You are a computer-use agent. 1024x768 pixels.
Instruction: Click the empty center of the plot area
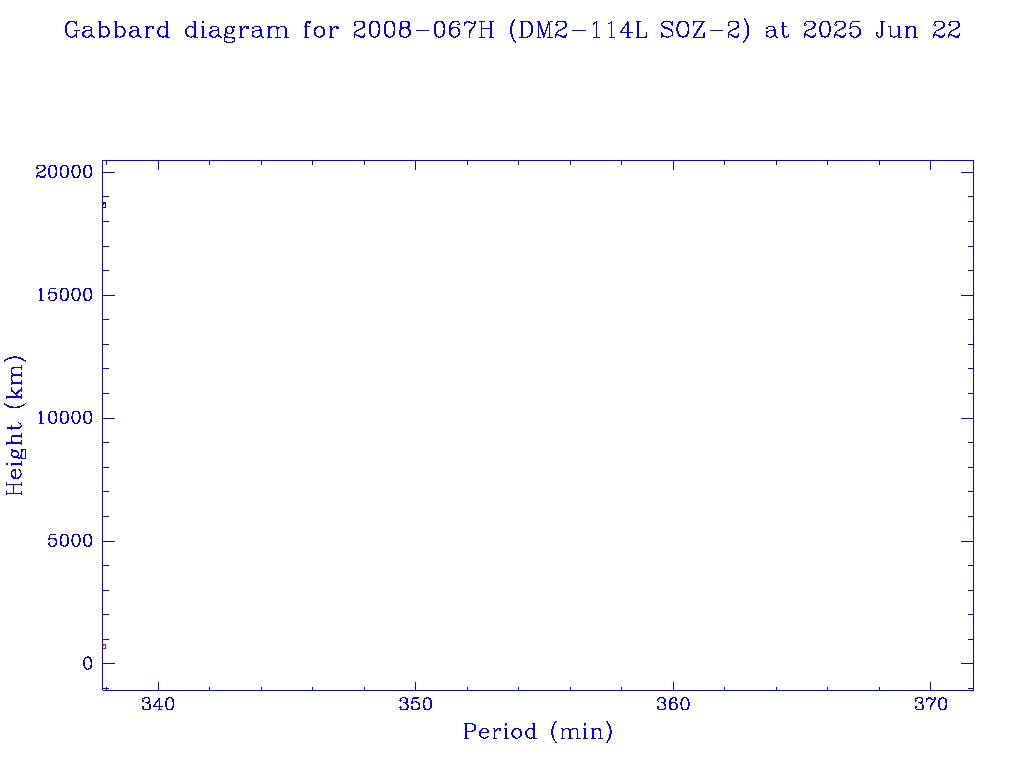[537, 425]
